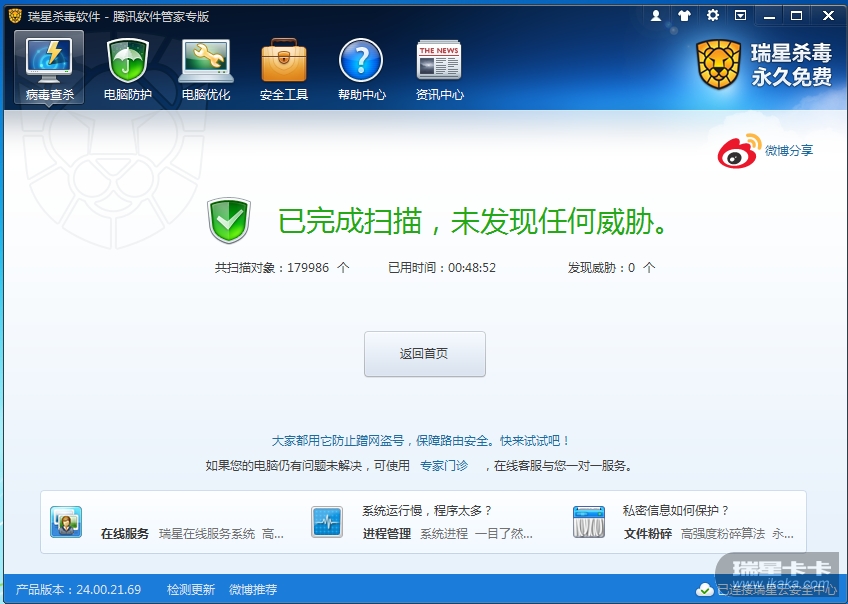This screenshot has height=604, width=848.
Task: Open 帮助中心 help center tab
Action: pyautogui.click(x=361, y=69)
